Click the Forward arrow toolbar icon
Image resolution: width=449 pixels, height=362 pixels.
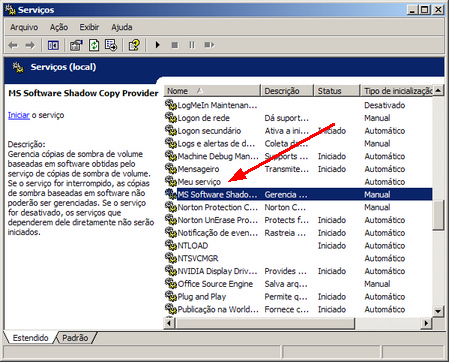click(30, 45)
